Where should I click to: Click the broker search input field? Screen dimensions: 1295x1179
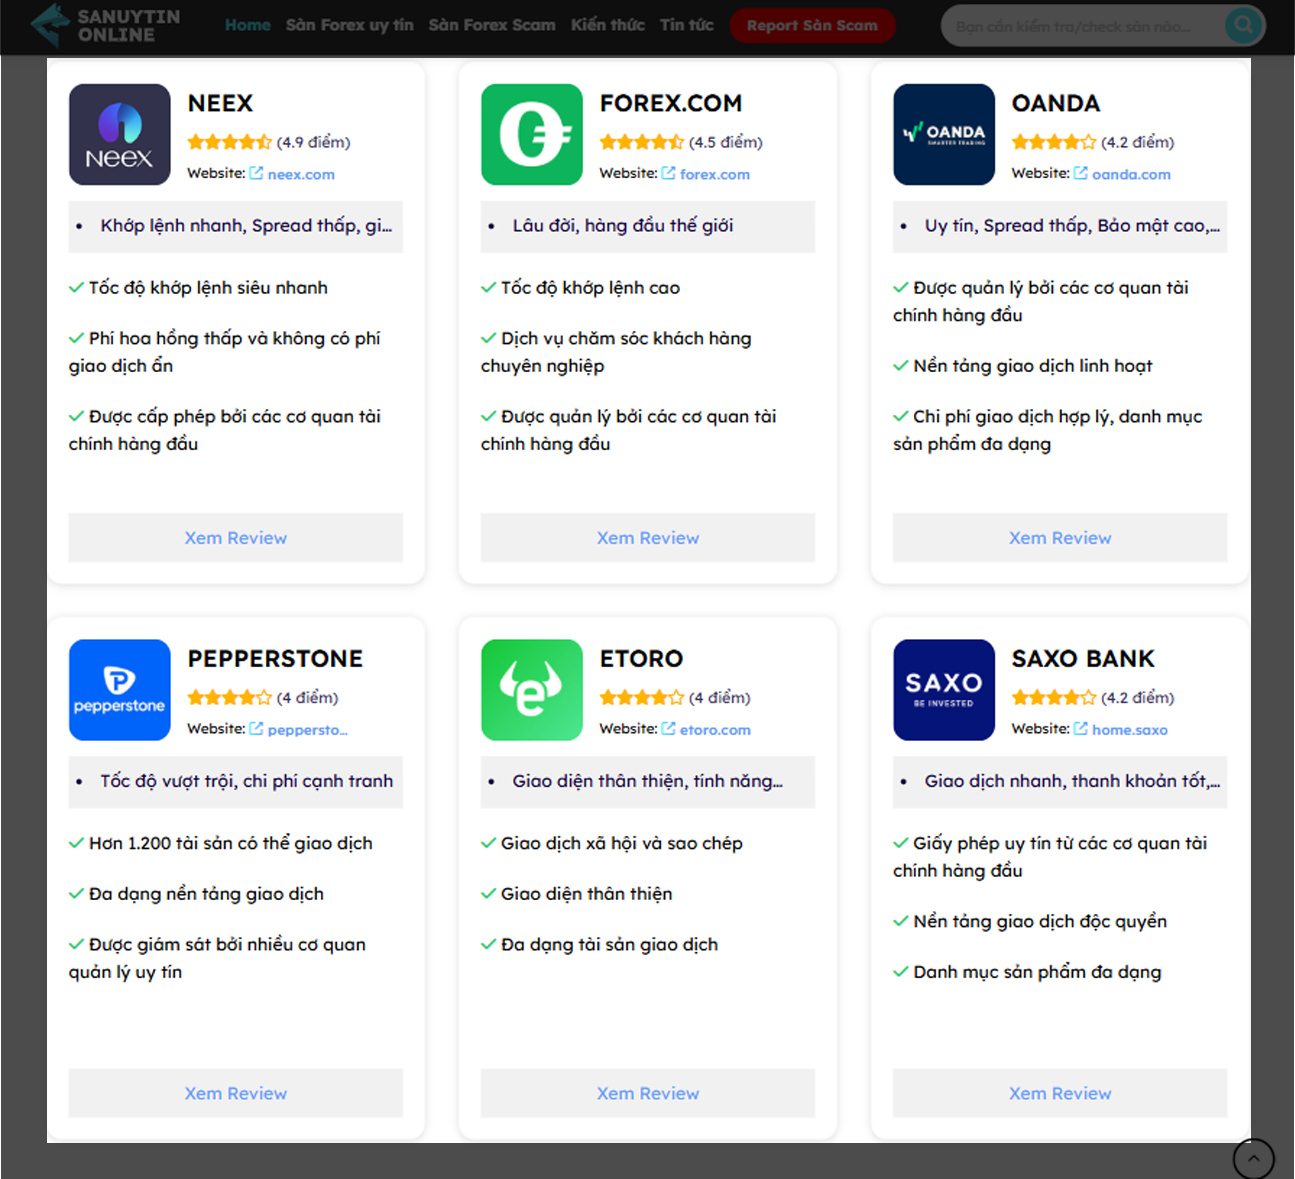click(1083, 26)
